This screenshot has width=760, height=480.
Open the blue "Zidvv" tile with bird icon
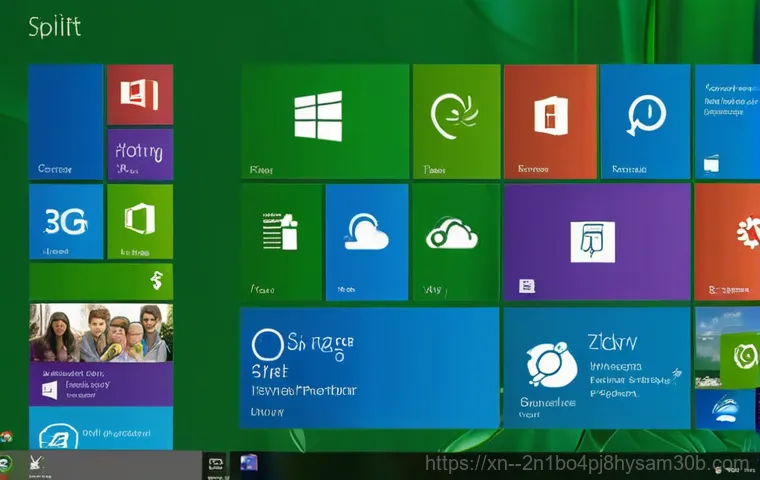tap(597, 368)
